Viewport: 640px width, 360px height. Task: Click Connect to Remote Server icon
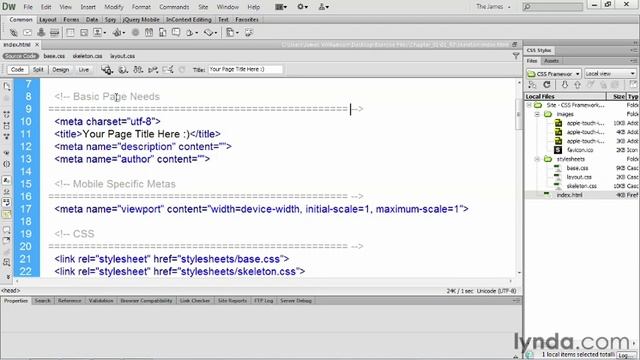coord(532,85)
